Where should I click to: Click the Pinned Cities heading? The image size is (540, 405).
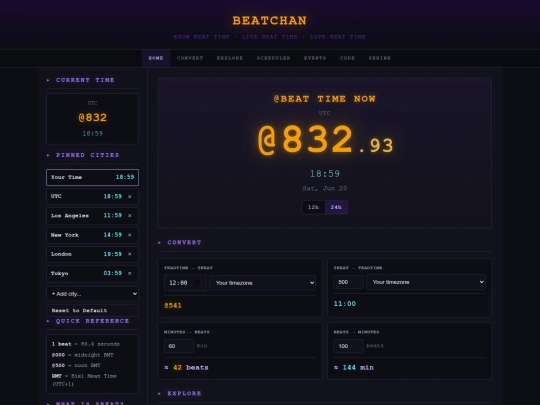pos(87,155)
